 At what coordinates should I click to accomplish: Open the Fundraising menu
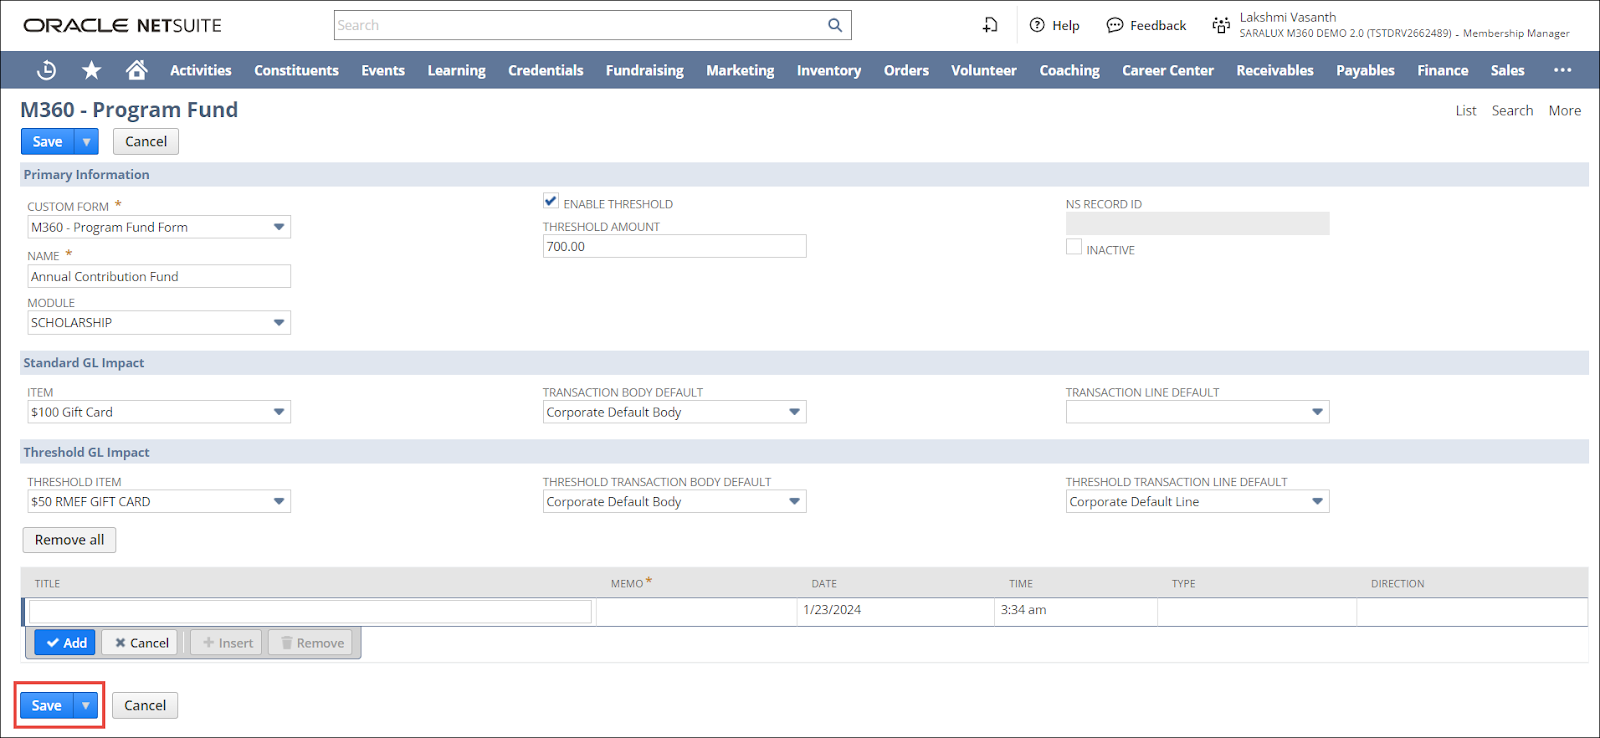(x=644, y=70)
